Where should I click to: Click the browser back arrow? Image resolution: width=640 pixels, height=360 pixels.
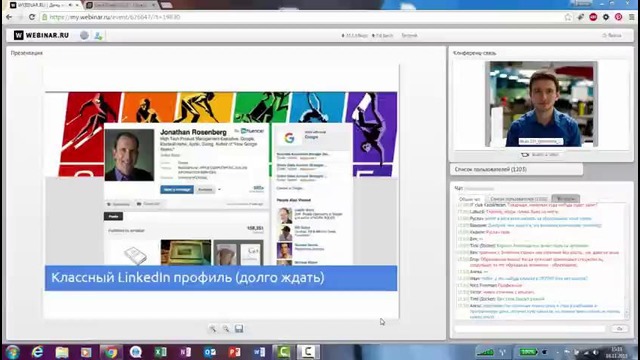click(x=9, y=17)
